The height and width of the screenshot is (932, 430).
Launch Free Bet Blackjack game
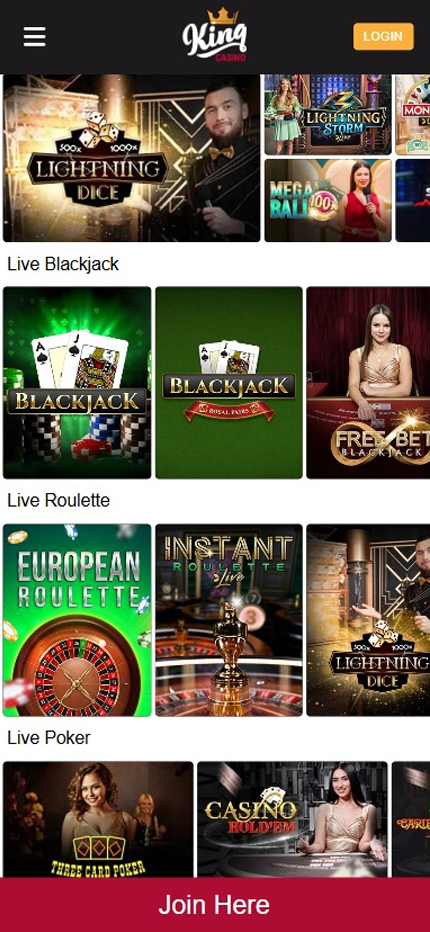tap(368, 383)
